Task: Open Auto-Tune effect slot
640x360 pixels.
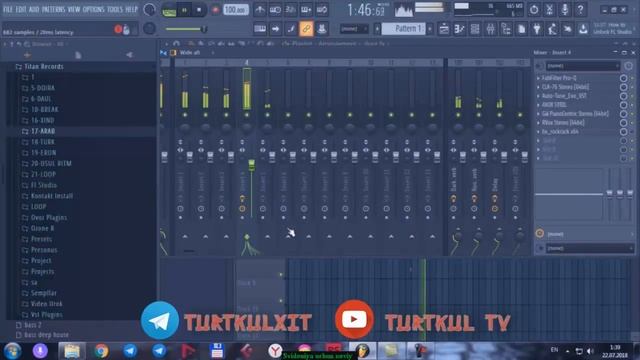Action: click(x=564, y=96)
